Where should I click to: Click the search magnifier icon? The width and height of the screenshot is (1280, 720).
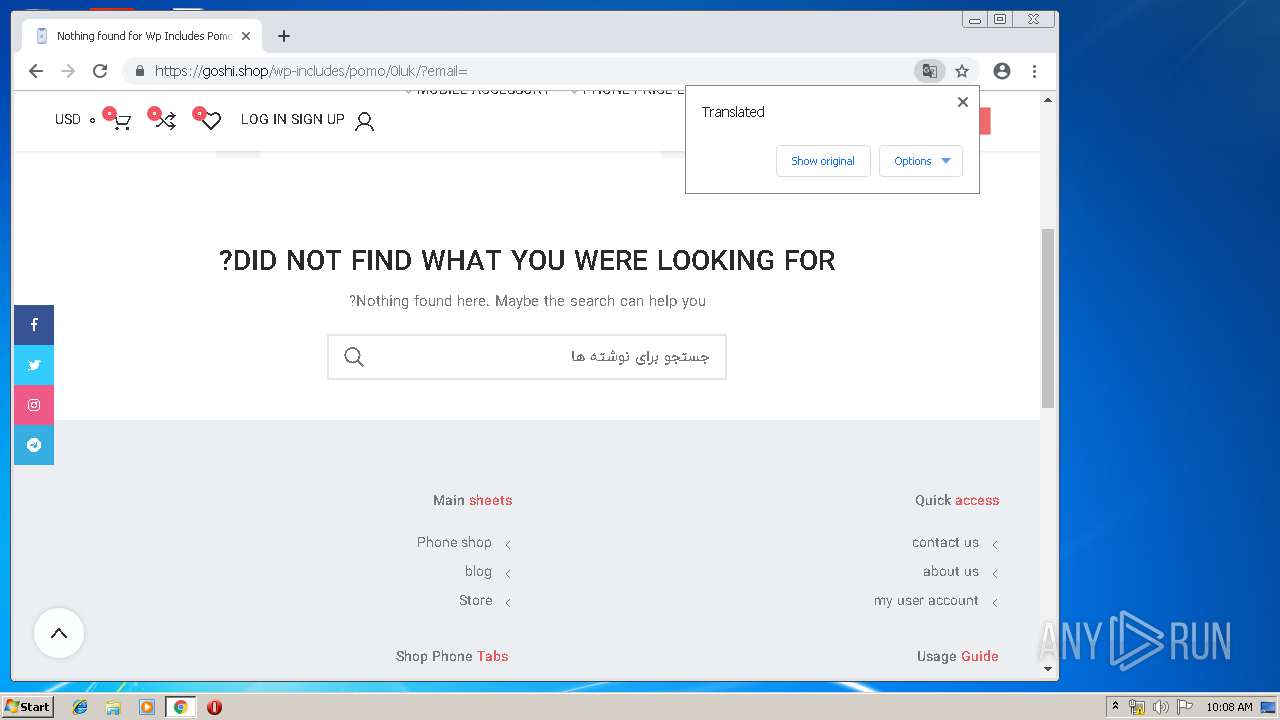click(x=354, y=357)
